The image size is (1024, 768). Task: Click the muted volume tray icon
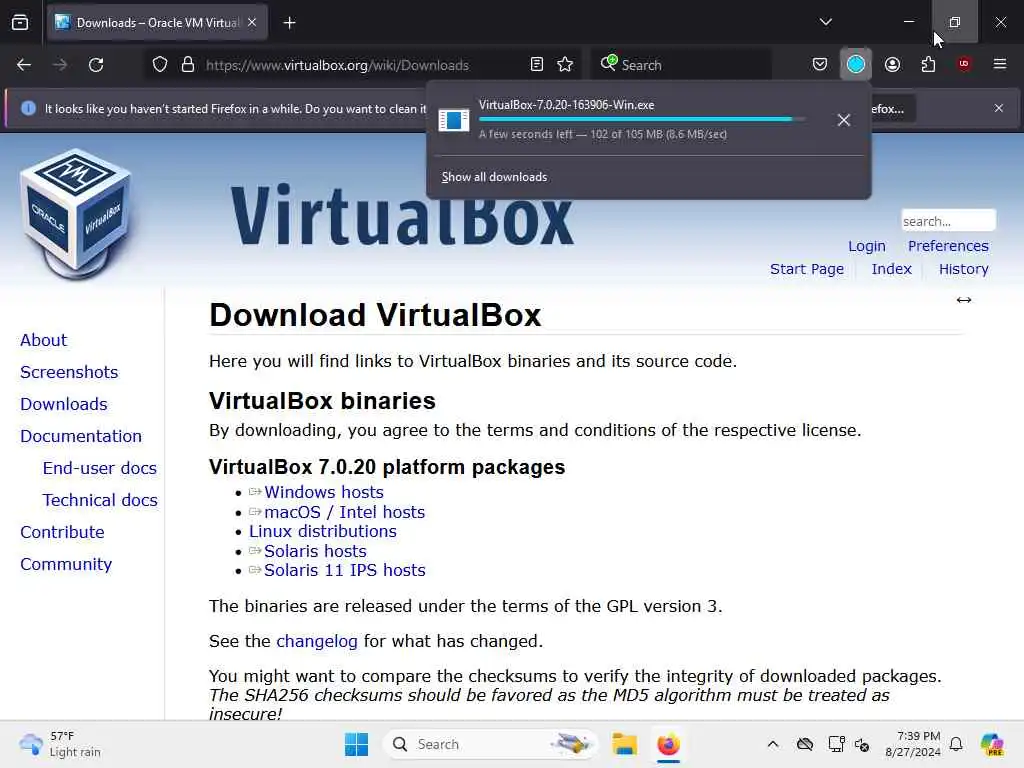click(x=862, y=744)
